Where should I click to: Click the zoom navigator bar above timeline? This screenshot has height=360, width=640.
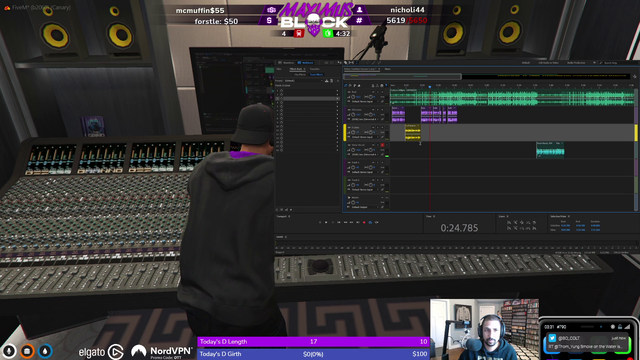(x=402, y=76)
